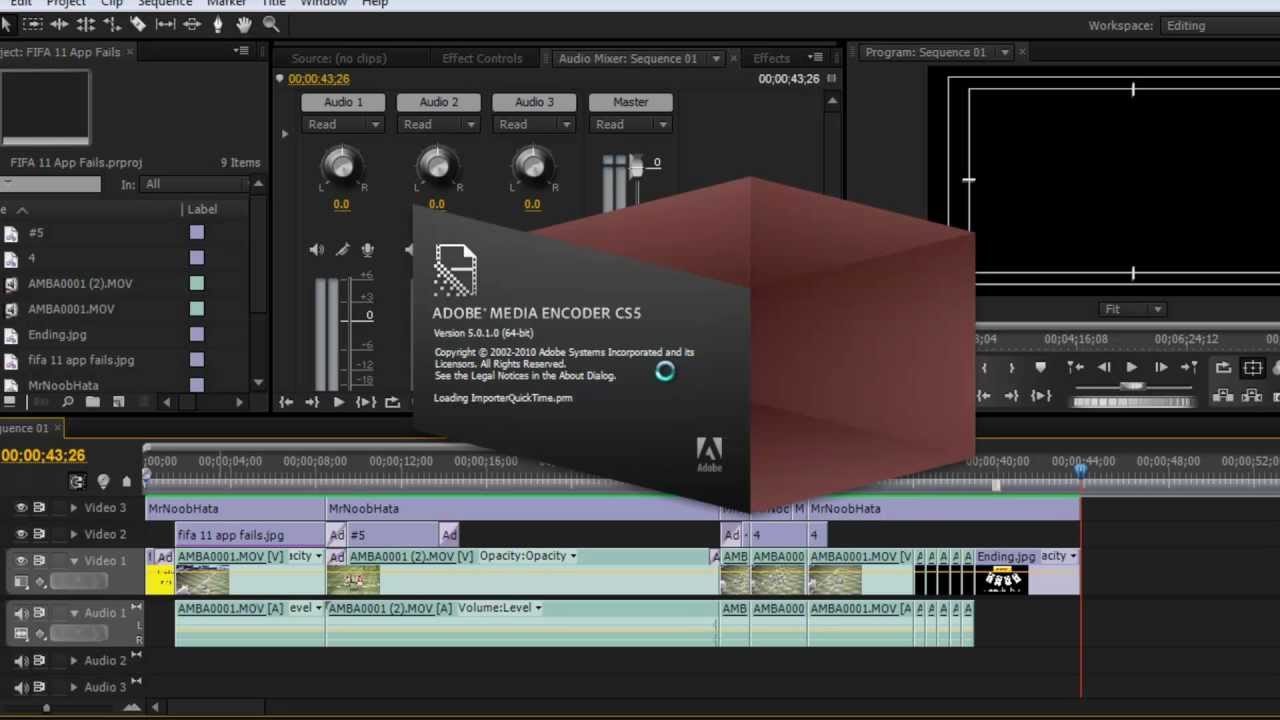
Task: Select the Audio Mixer: Sequence 01 tab
Action: coord(628,58)
